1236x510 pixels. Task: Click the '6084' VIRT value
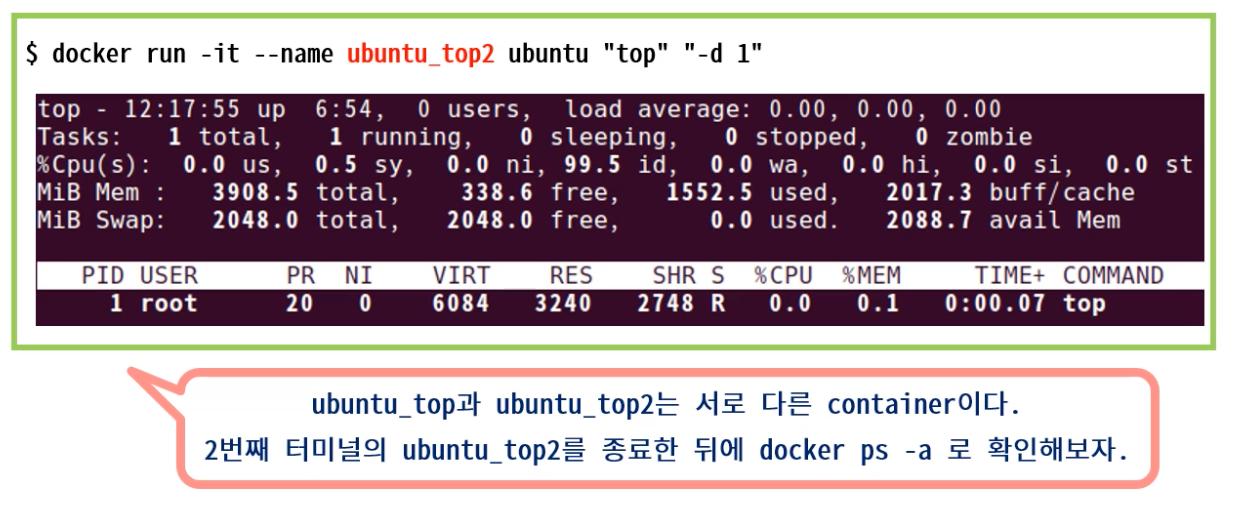pyautogui.click(x=461, y=303)
